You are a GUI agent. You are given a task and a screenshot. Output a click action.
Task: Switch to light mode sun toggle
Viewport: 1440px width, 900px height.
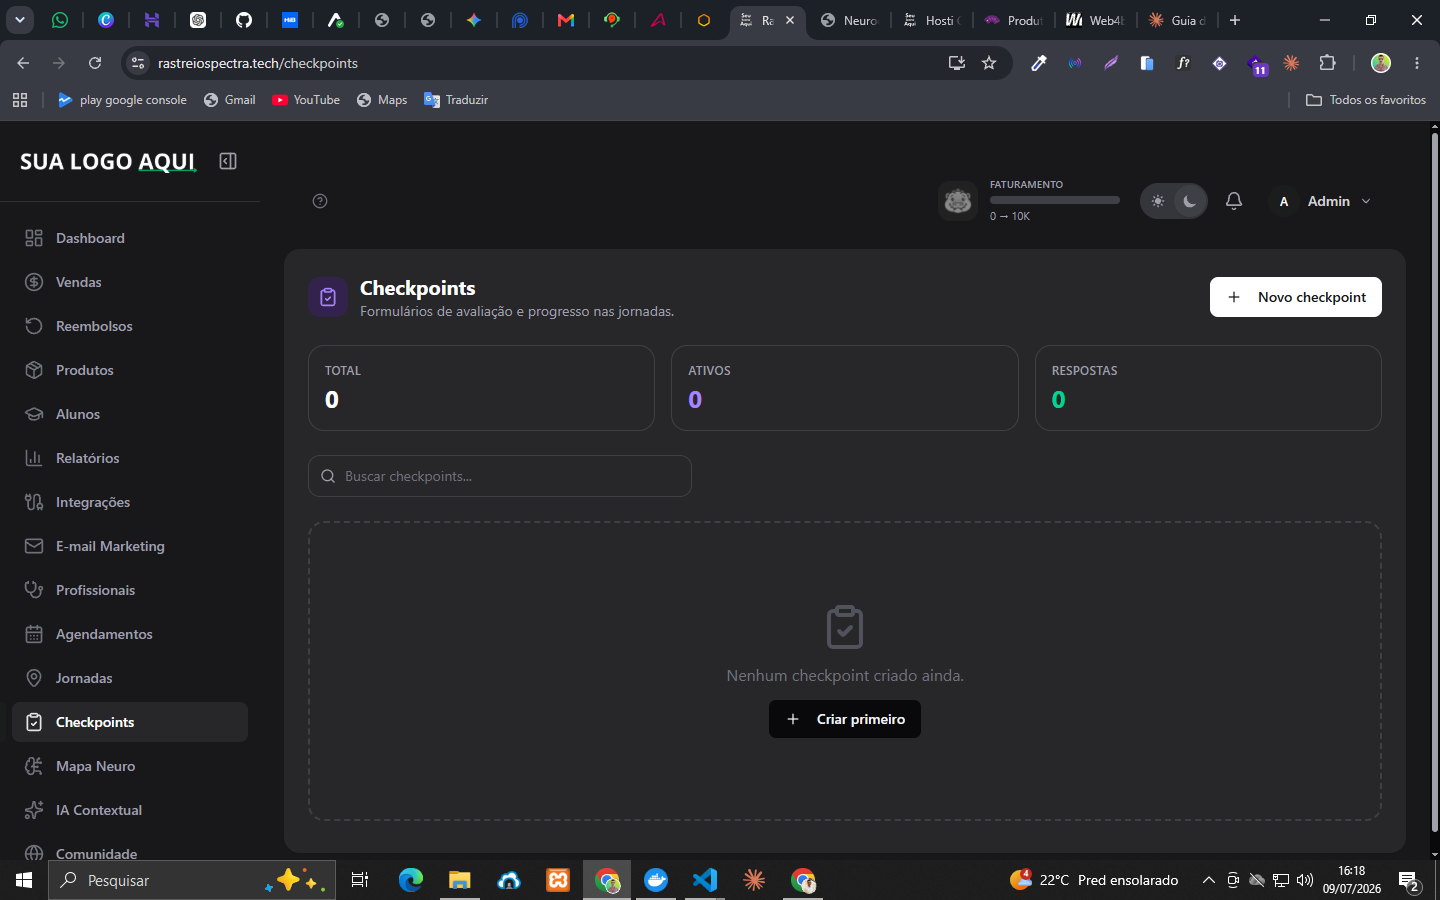tap(1158, 201)
